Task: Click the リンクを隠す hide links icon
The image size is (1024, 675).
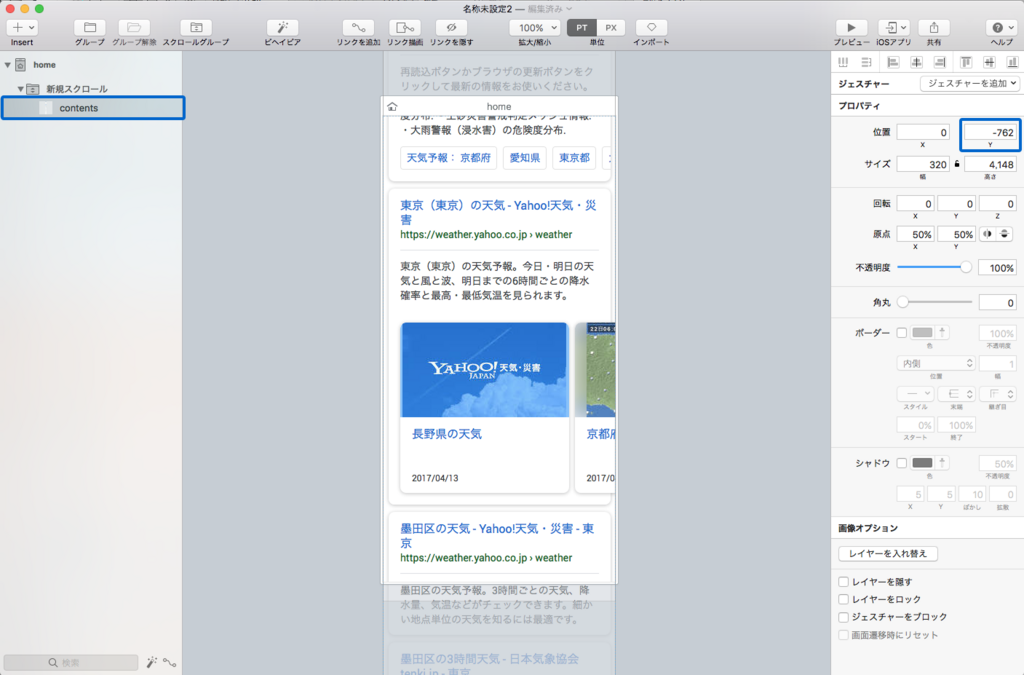Action: 451,27
